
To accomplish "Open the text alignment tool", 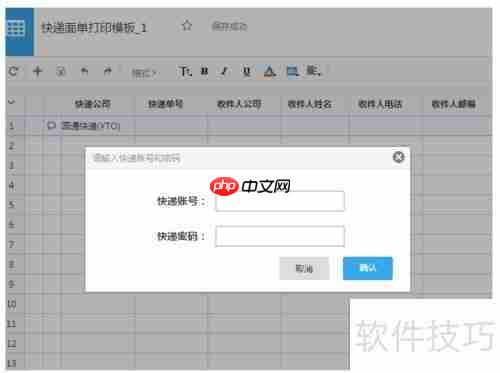I will [313, 71].
